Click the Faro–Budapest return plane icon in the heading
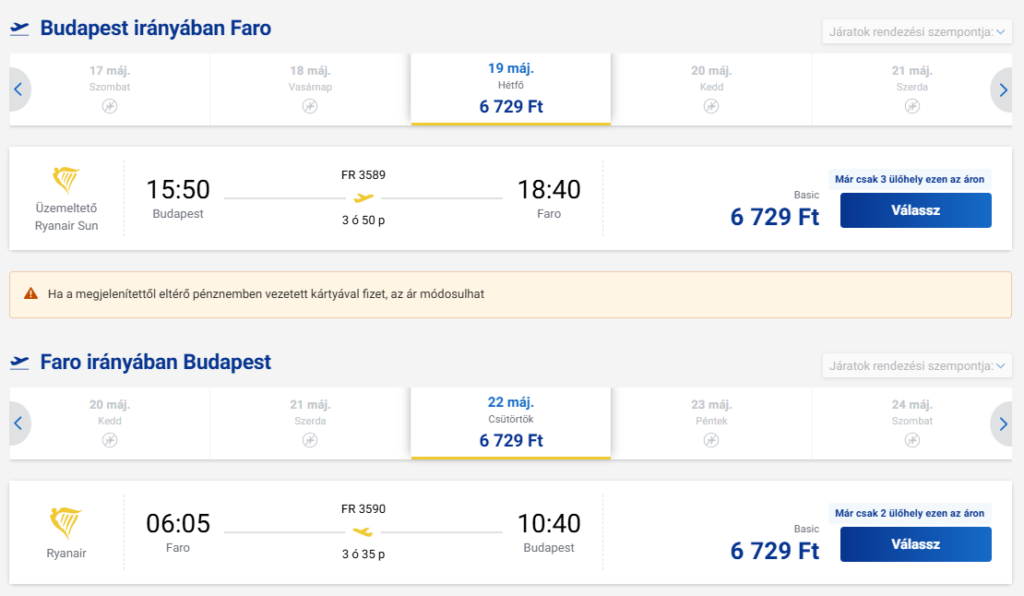The image size is (1024, 596). [x=20, y=362]
